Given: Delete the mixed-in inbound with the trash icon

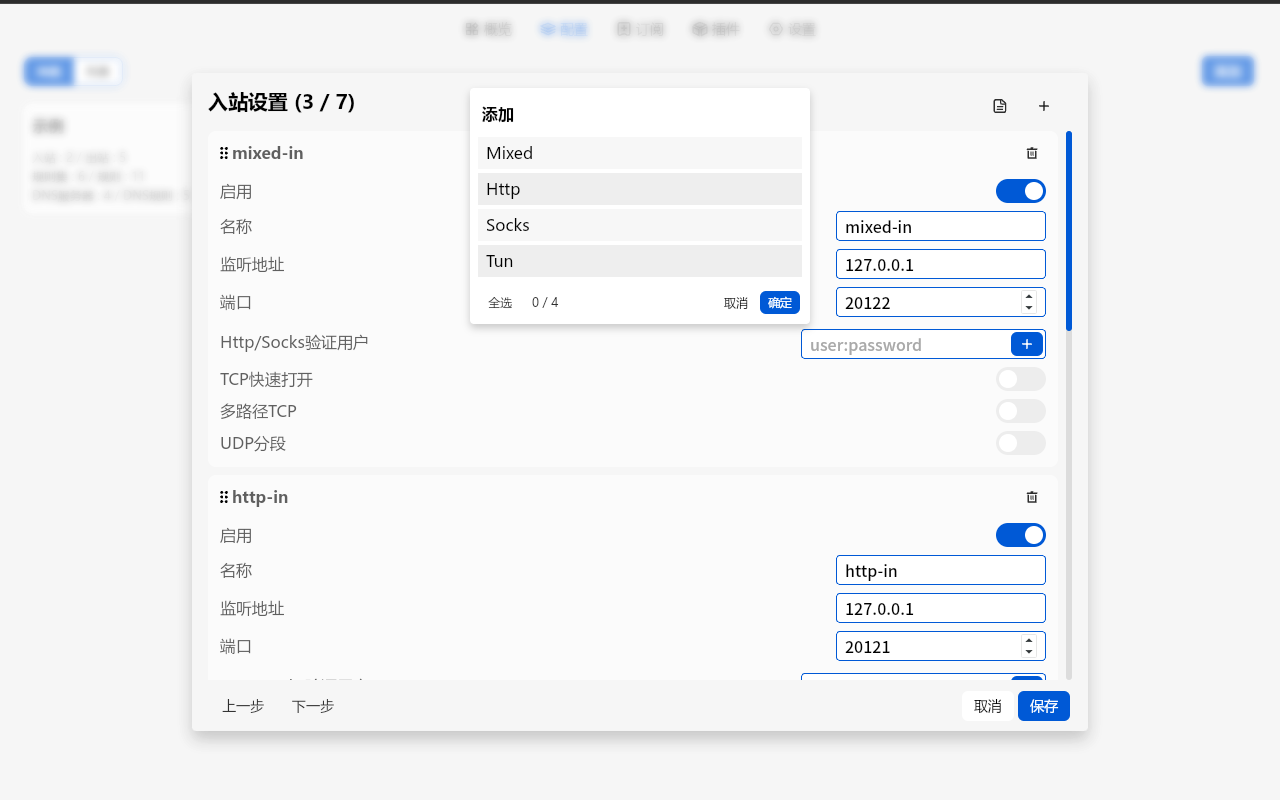Looking at the screenshot, I should pos(1032,153).
